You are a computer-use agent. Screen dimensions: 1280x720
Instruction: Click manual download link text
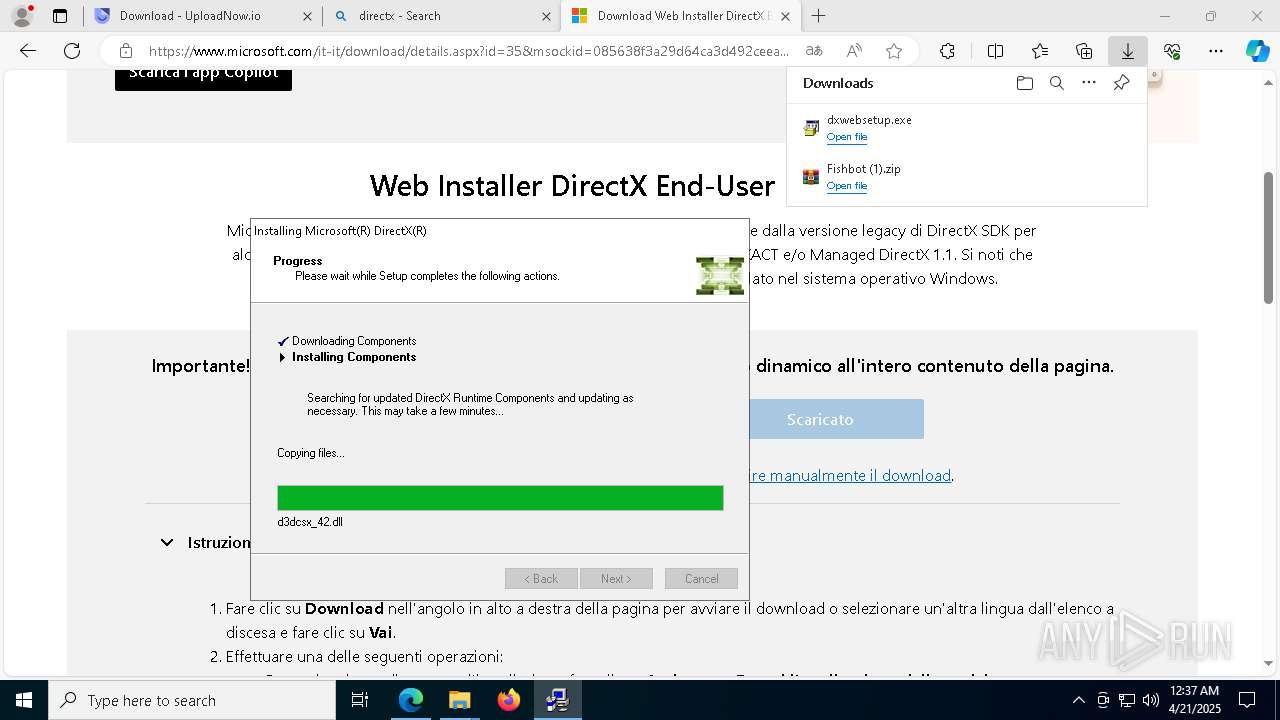[850, 476]
